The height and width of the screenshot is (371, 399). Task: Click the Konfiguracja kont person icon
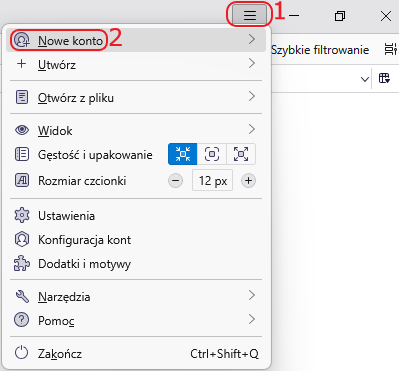22,239
